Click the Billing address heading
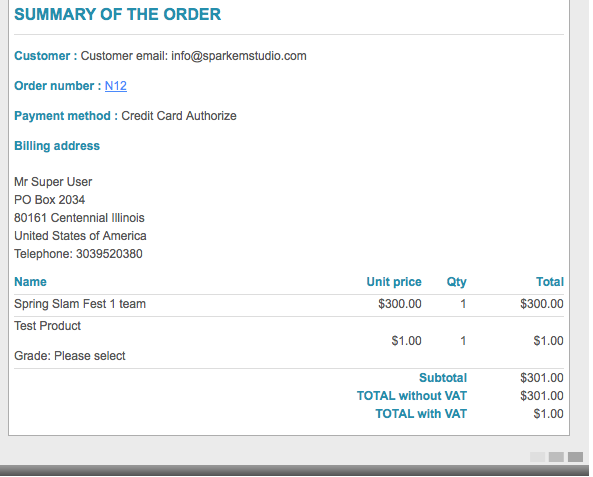This screenshot has width=593, height=477. [57, 146]
